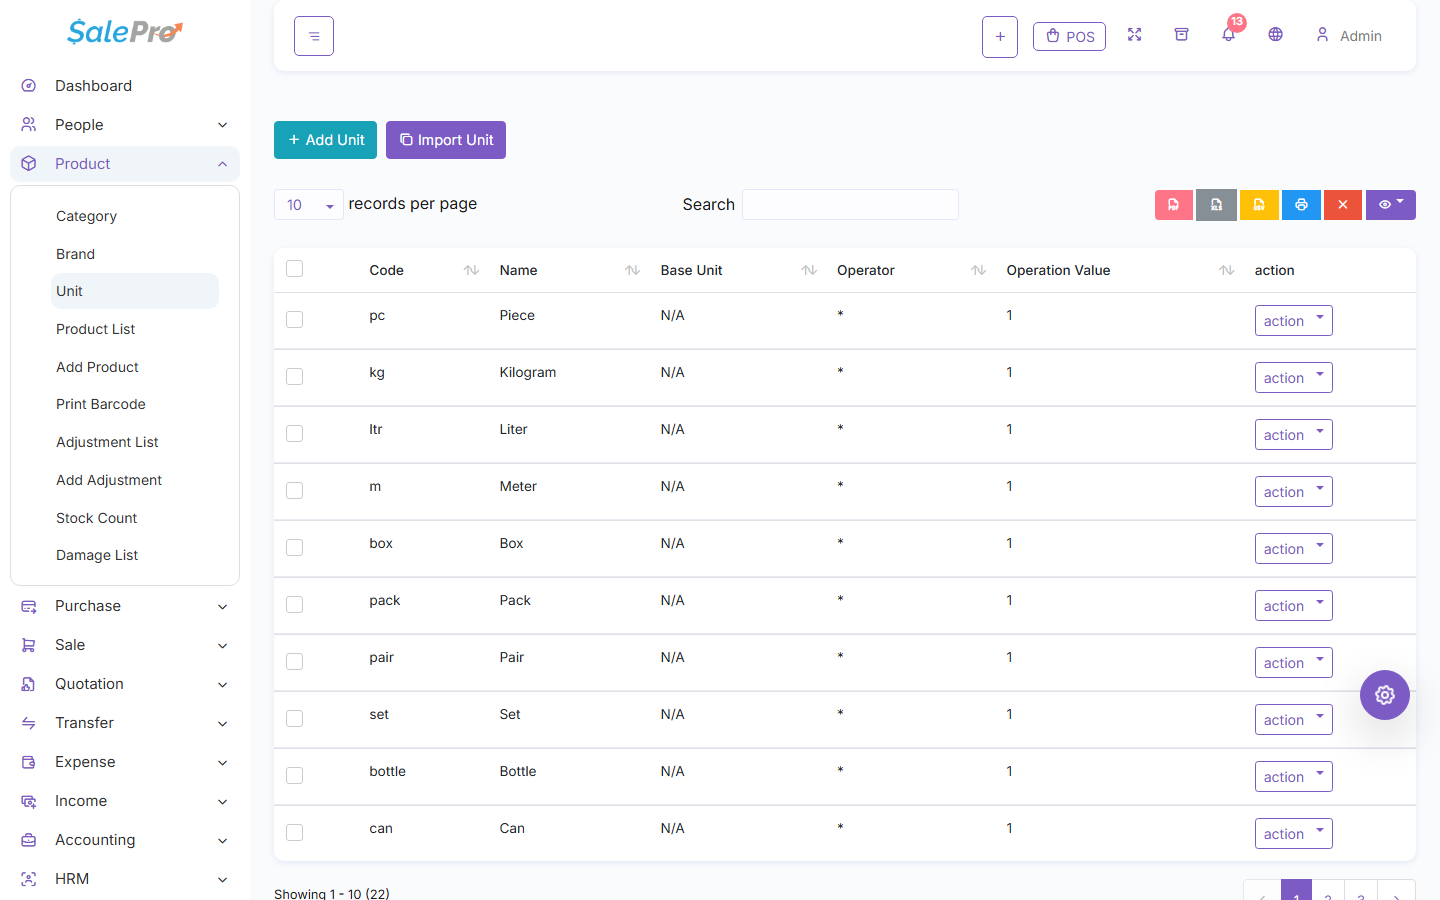1440x900 pixels.
Task: Check the checkbox for the Piece row
Action: (x=294, y=319)
